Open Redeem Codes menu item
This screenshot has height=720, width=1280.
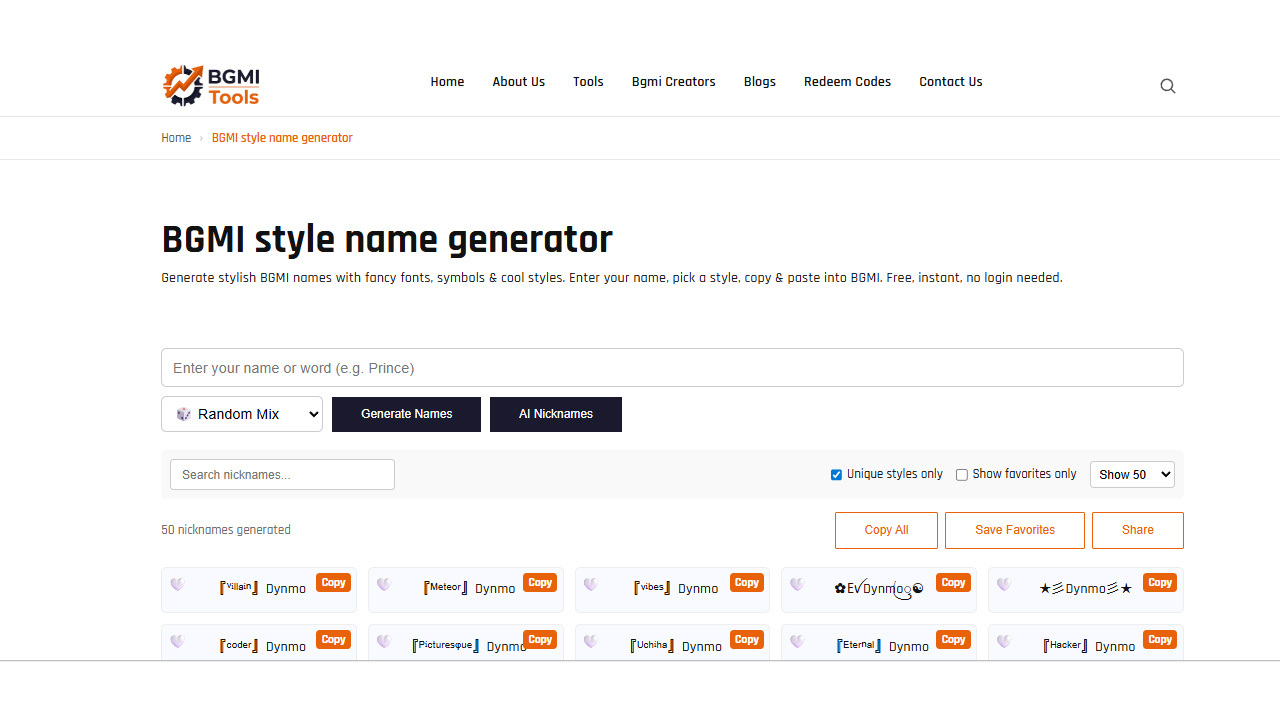(847, 82)
